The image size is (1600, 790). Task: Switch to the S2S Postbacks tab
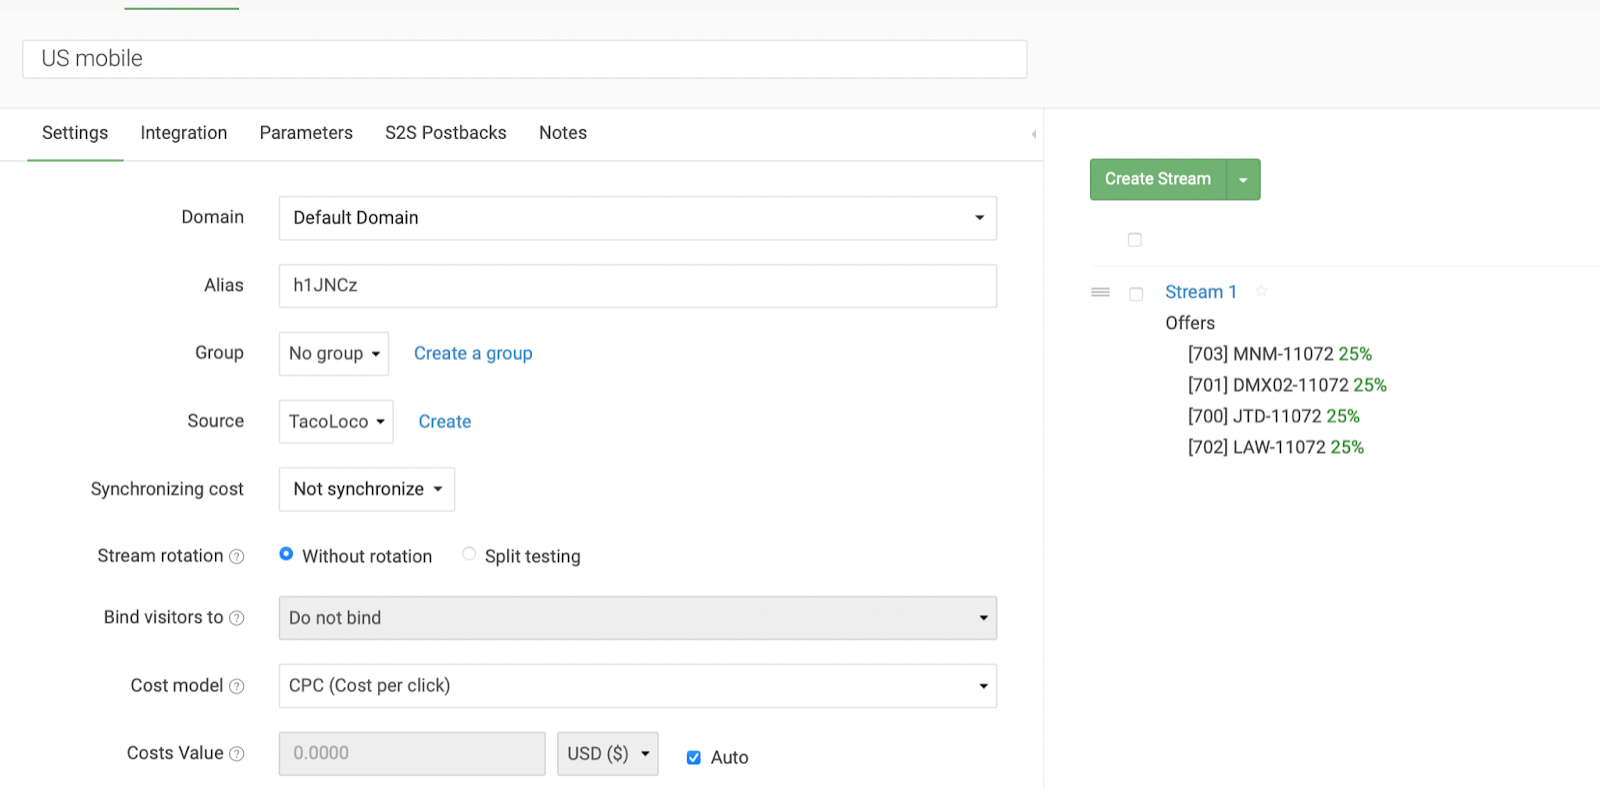tap(446, 133)
